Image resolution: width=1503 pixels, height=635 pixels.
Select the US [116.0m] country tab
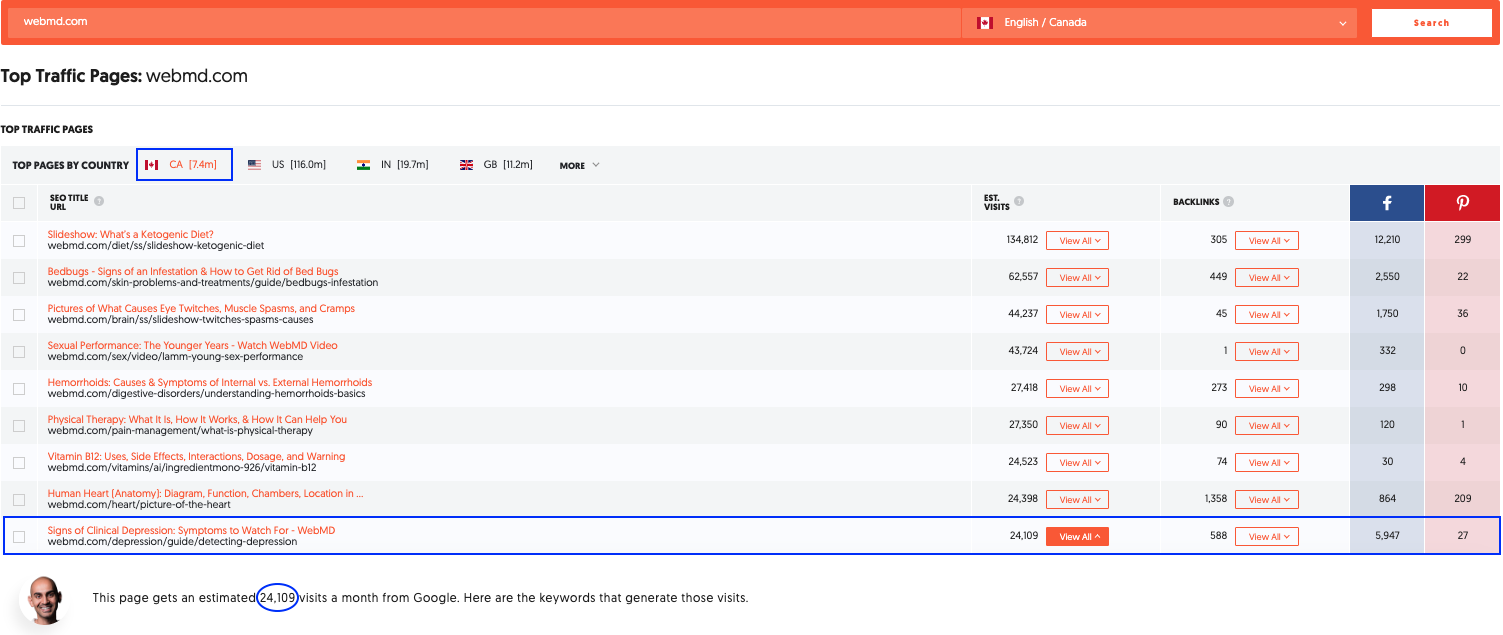click(287, 165)
